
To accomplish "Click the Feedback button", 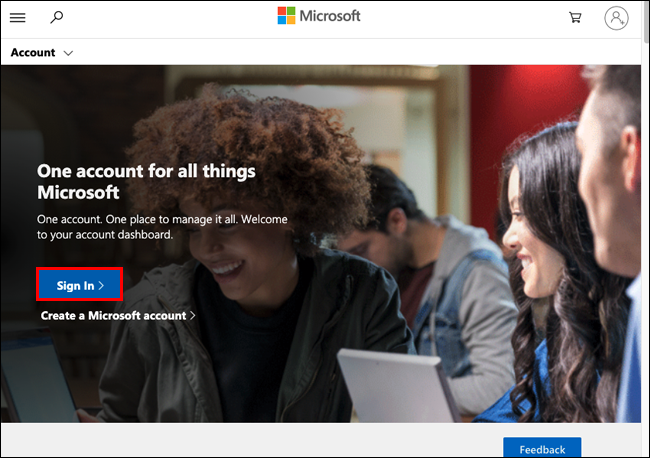I will tap(542, 447).
